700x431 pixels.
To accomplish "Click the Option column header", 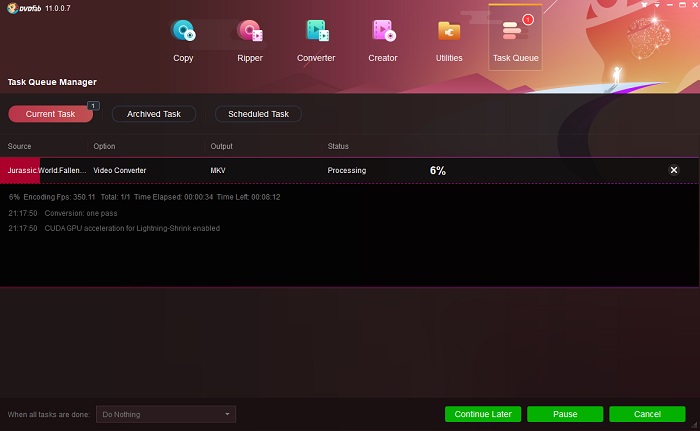I will (x=104, y=146).
